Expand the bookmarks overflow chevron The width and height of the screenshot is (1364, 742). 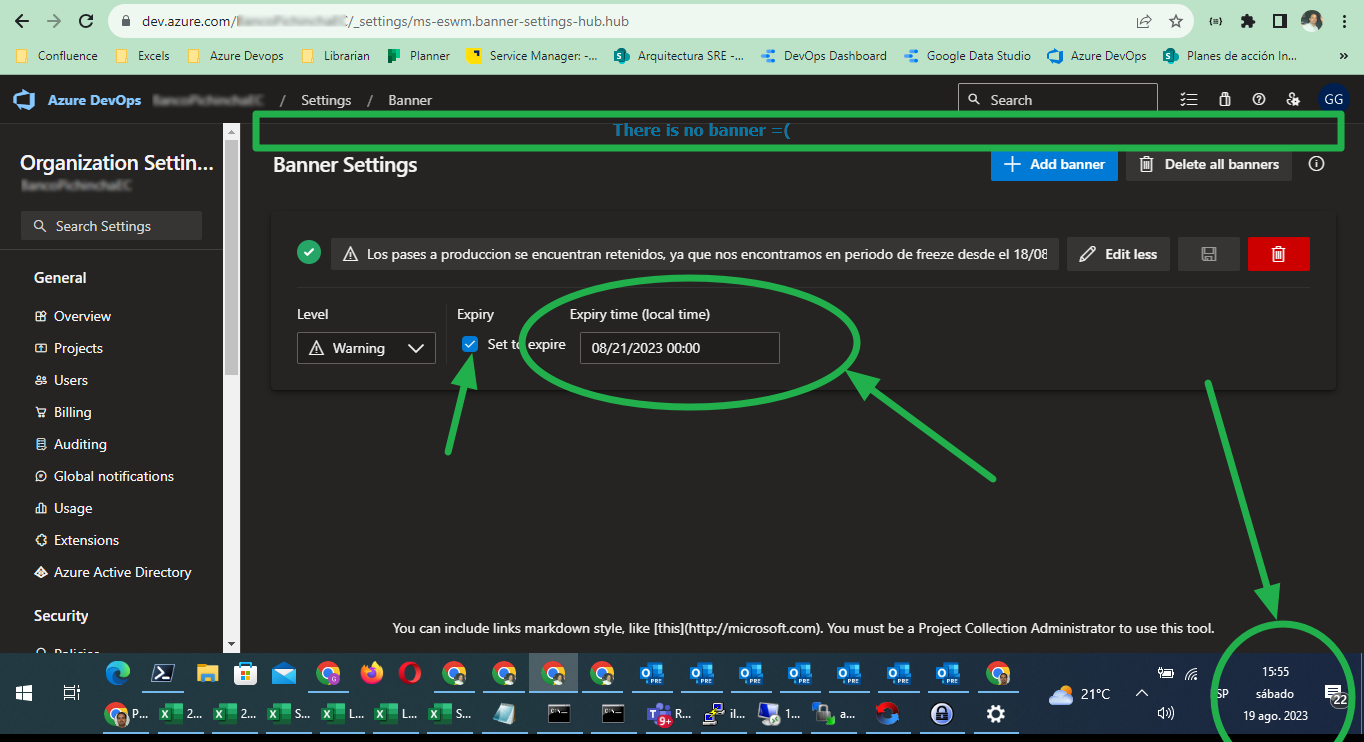point(1343,56)
